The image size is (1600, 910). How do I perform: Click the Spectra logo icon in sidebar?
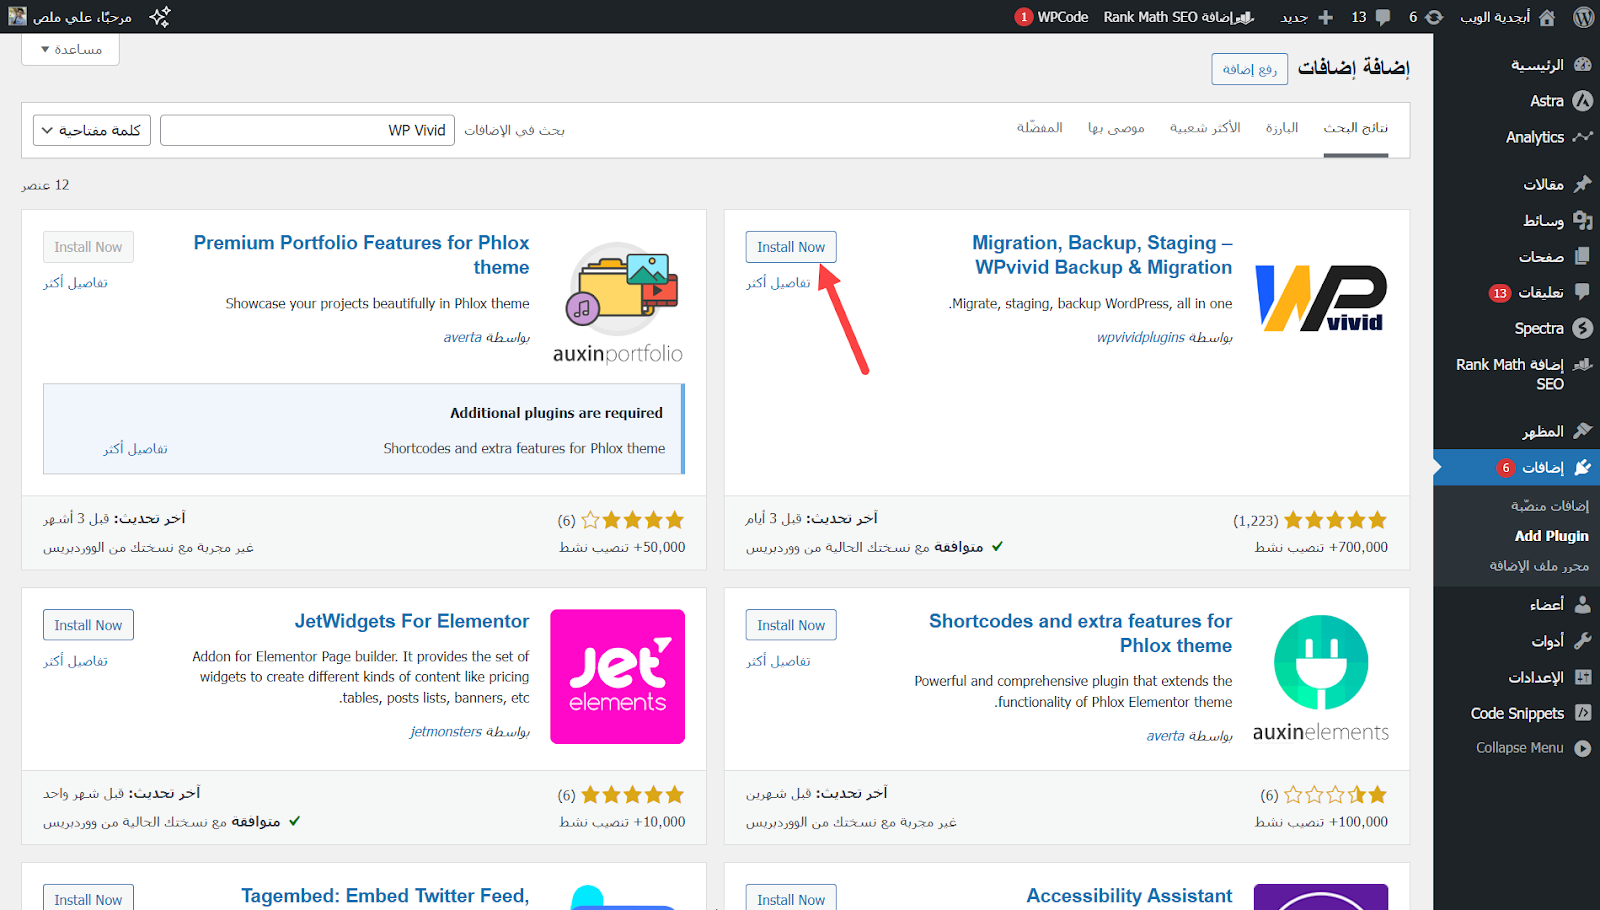click(x=1582, y=328)
